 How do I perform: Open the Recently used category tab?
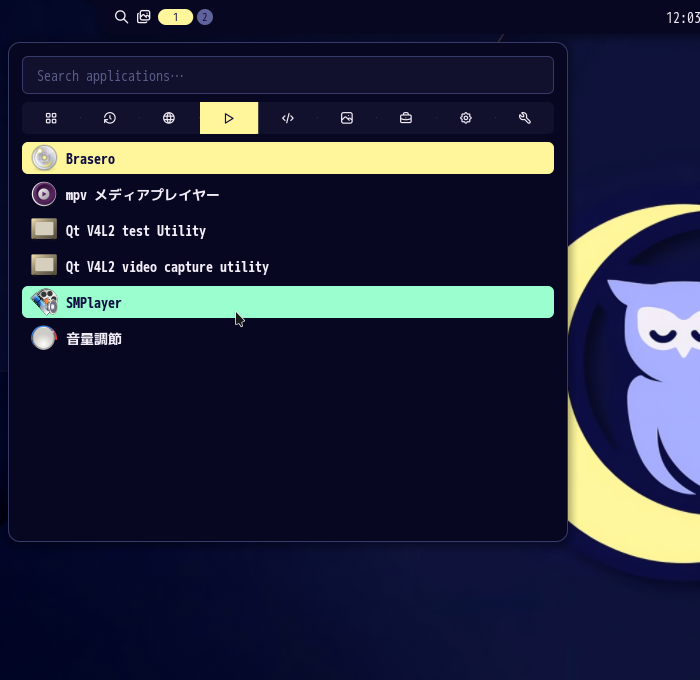click(110, 118)
